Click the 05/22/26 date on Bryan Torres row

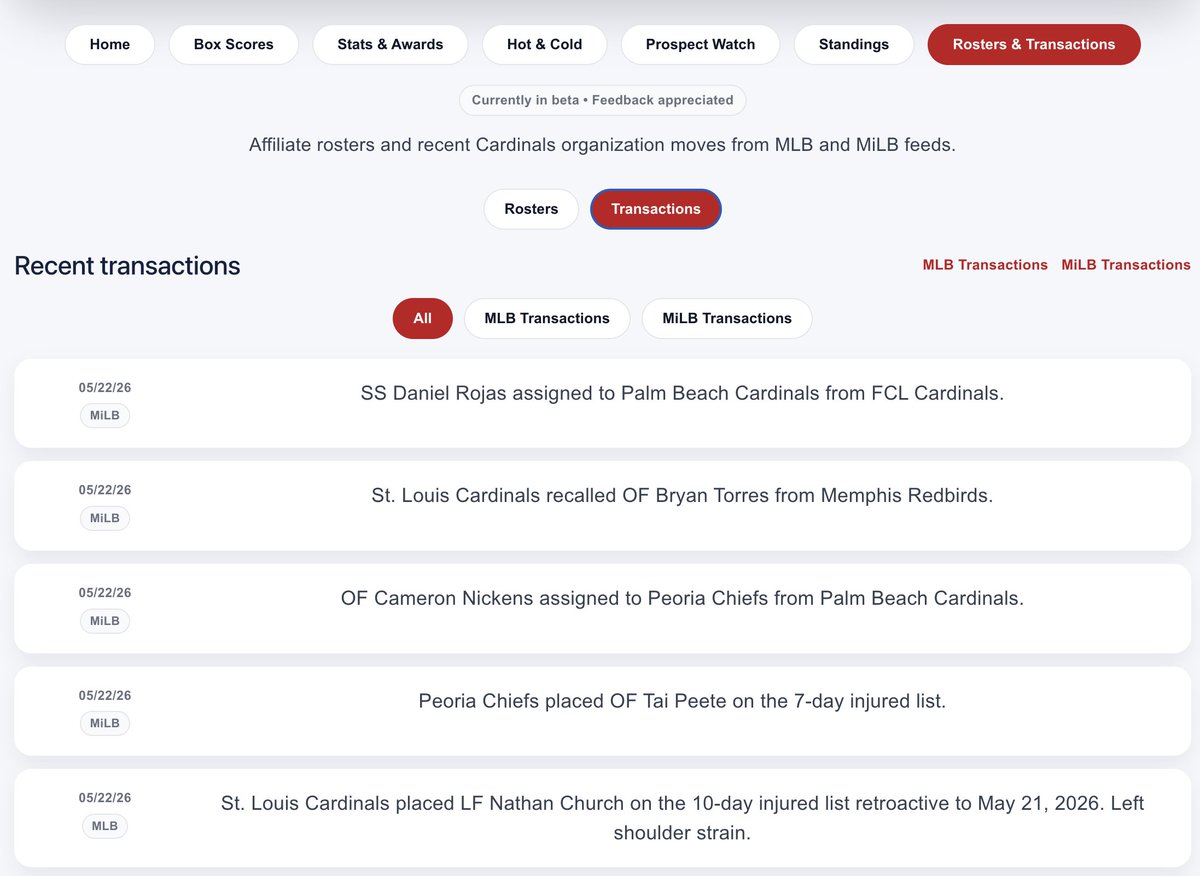[105, 490]
